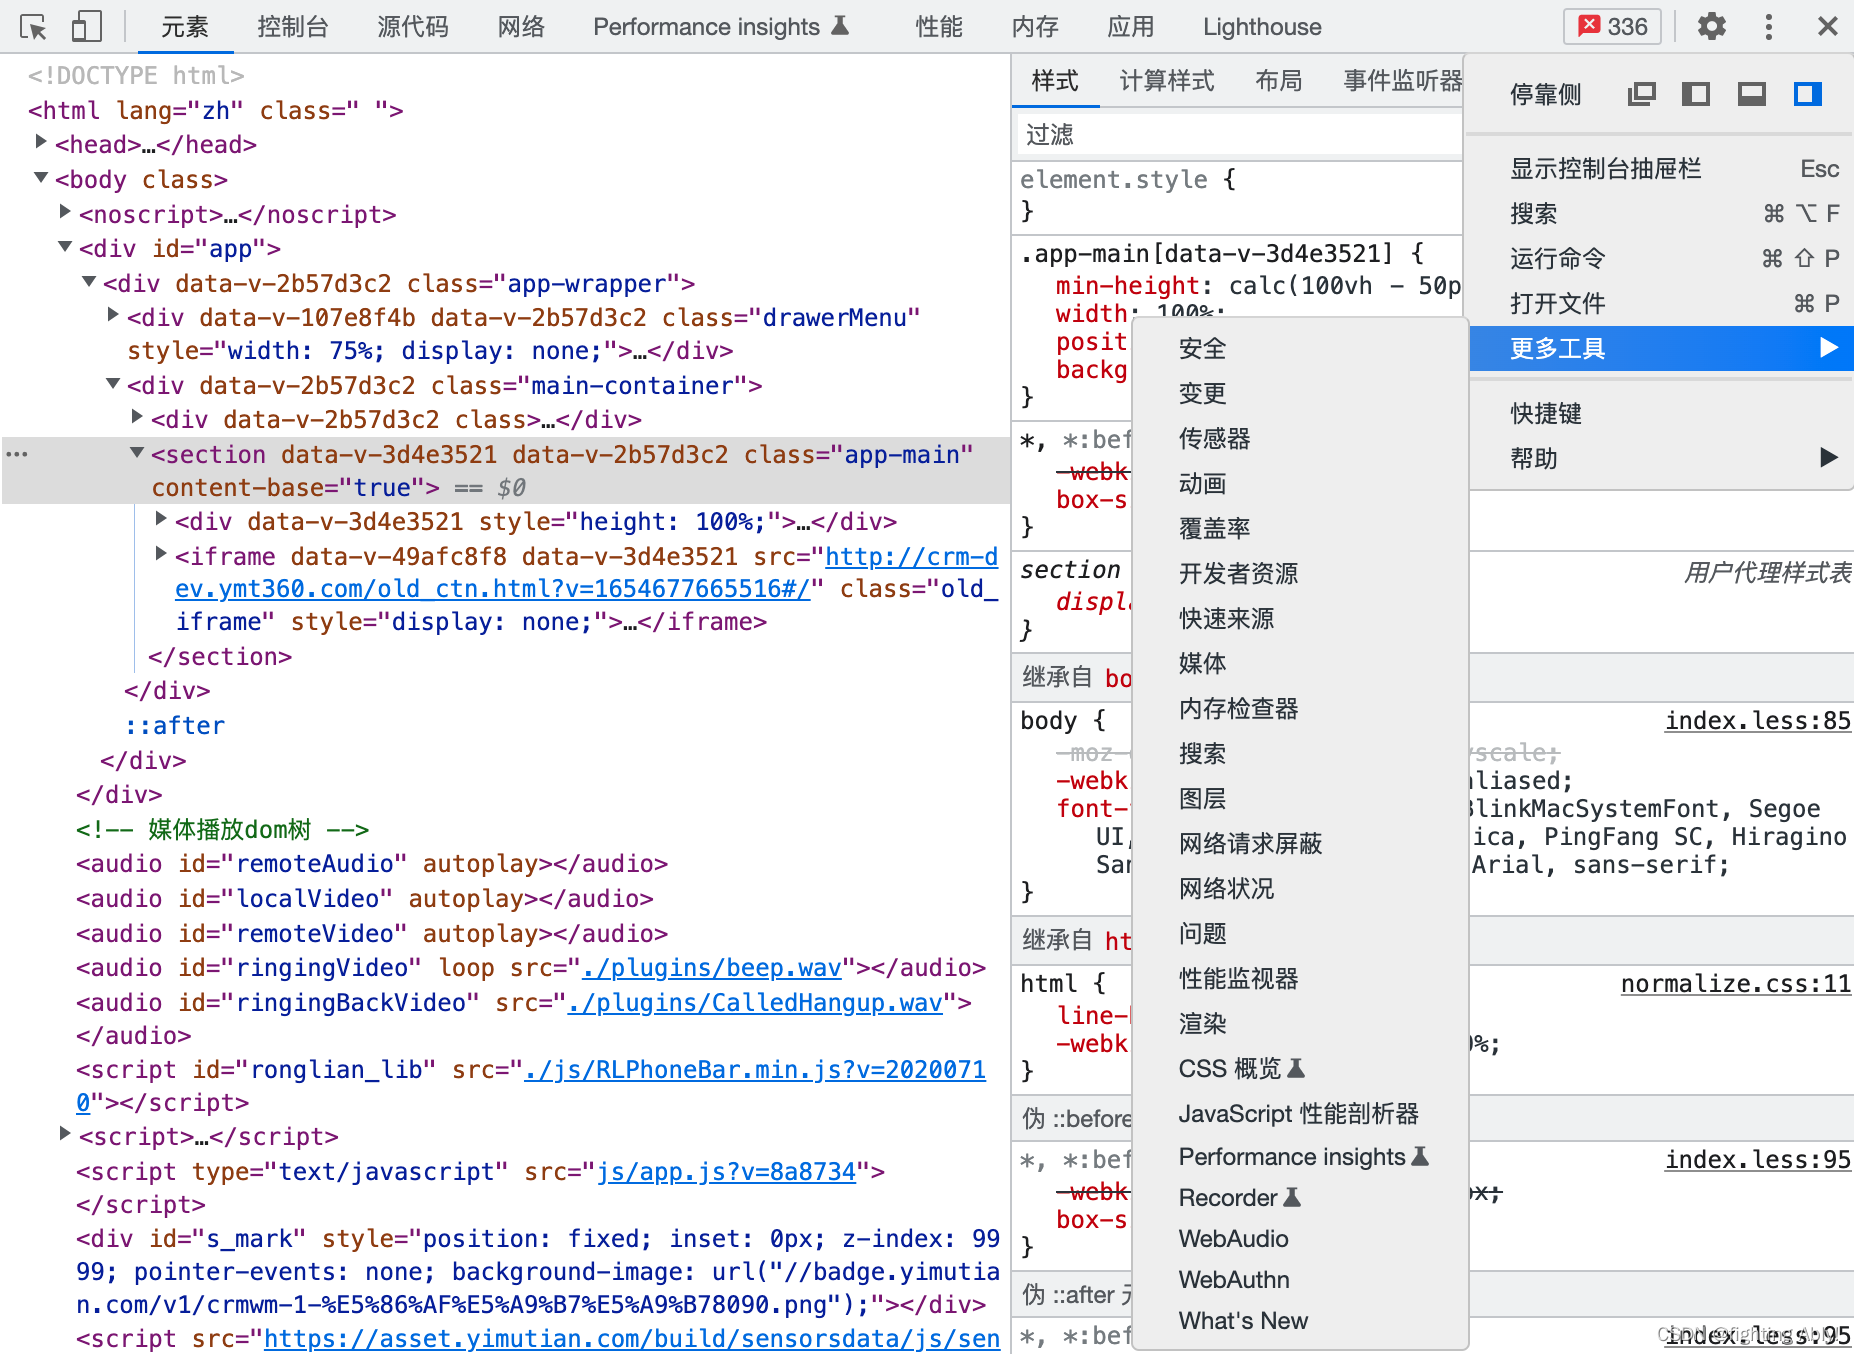The width and height of the screenshot is (1854, 1354).
Task: Choose 显示控制台抽屉栏 menu item
Action: pyautogui.click(x=1660, y=169)
